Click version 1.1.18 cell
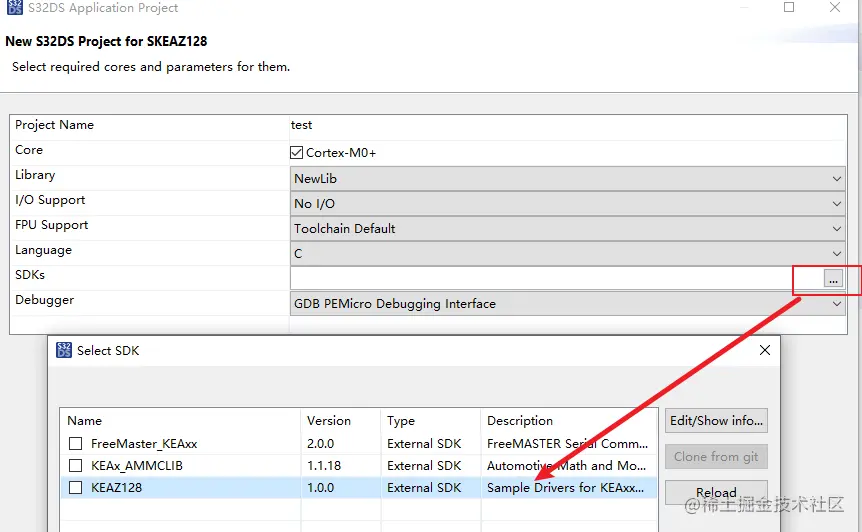 [324, 466]
